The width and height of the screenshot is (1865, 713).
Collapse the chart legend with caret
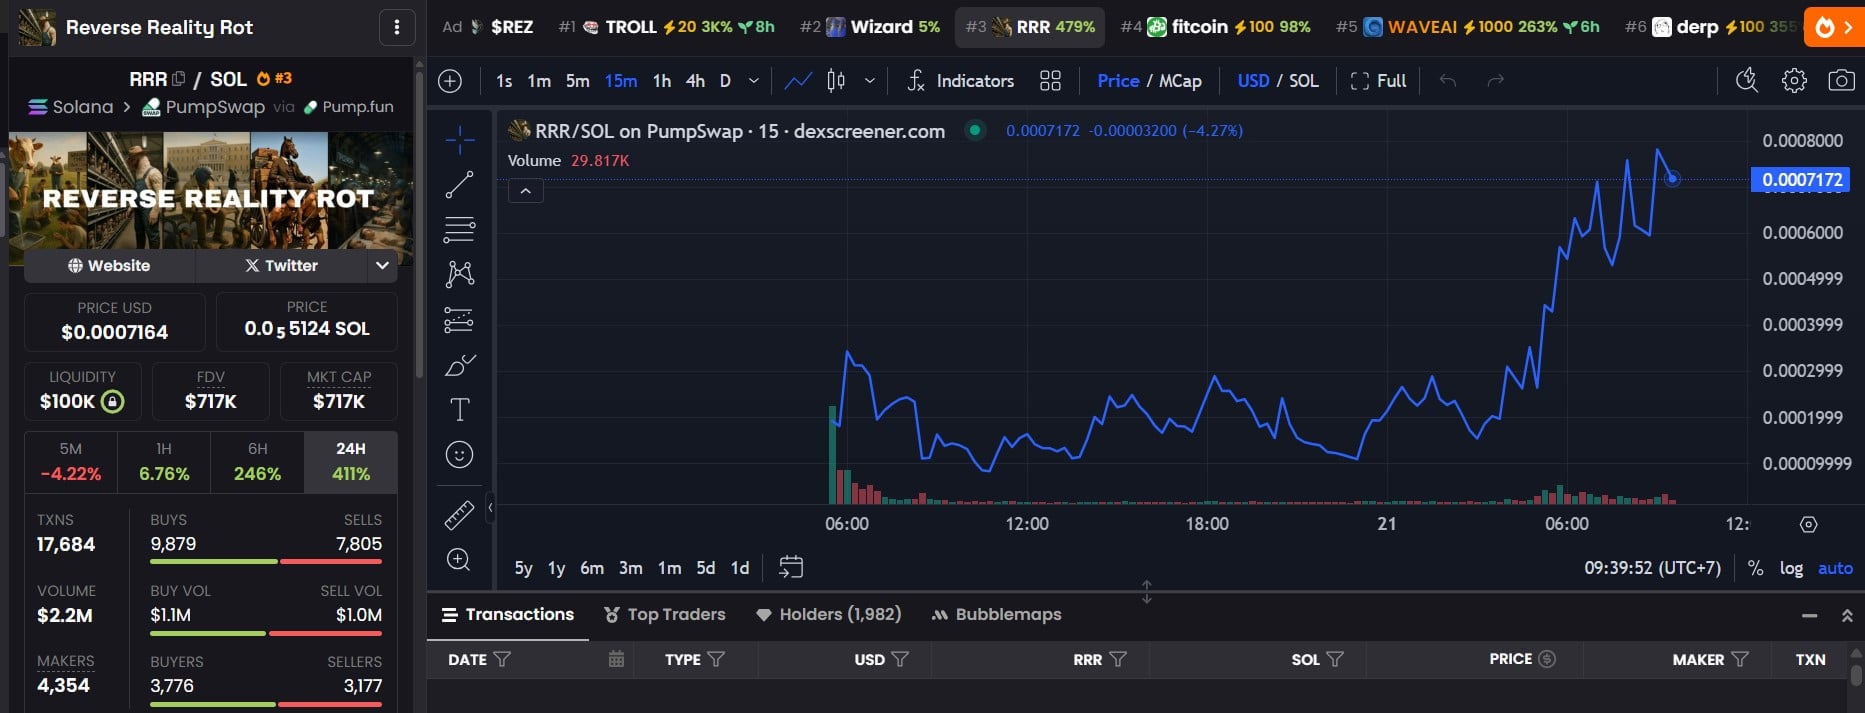coord(525,191)
